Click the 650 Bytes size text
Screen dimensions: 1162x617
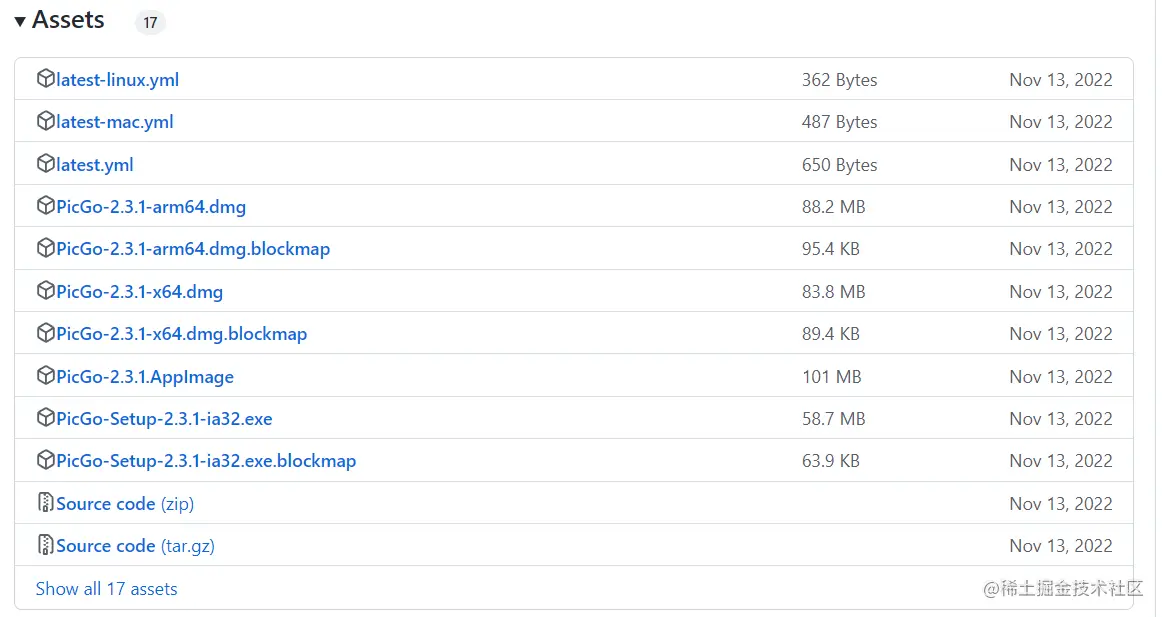pyautogui.click(x=840, y=164)
